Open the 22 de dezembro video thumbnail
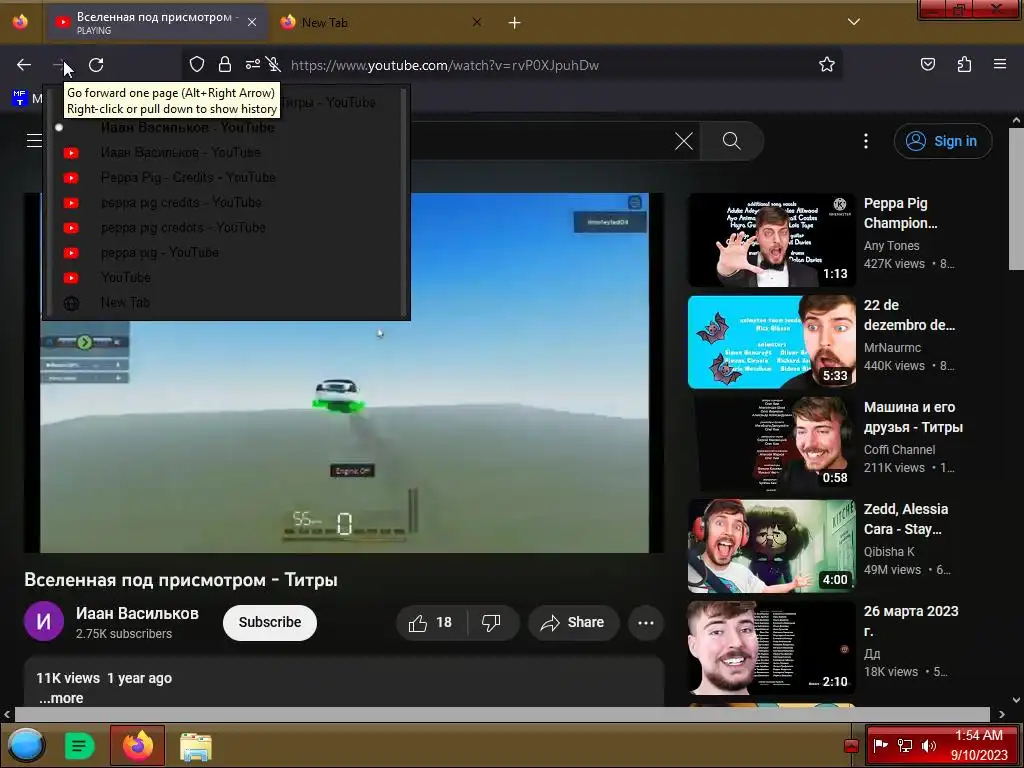The height and width of the screenshot is (768, 1024). tap(771, 342)
